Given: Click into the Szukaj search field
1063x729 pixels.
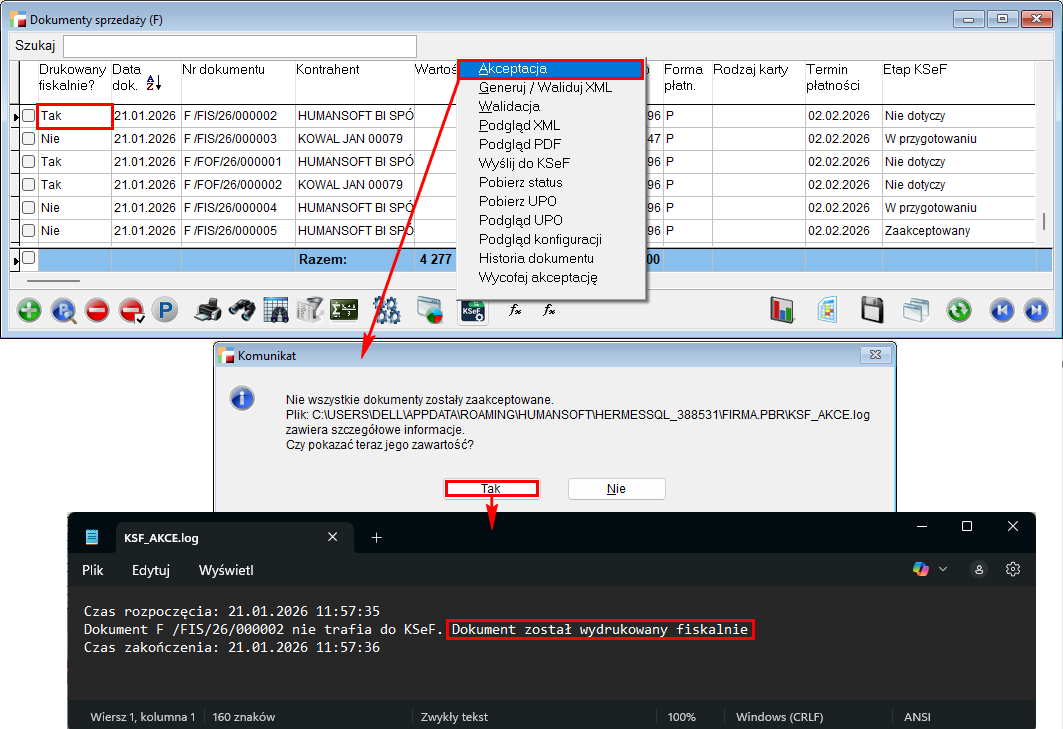Looking at the screenshot, I should click(x=240, y=46).
